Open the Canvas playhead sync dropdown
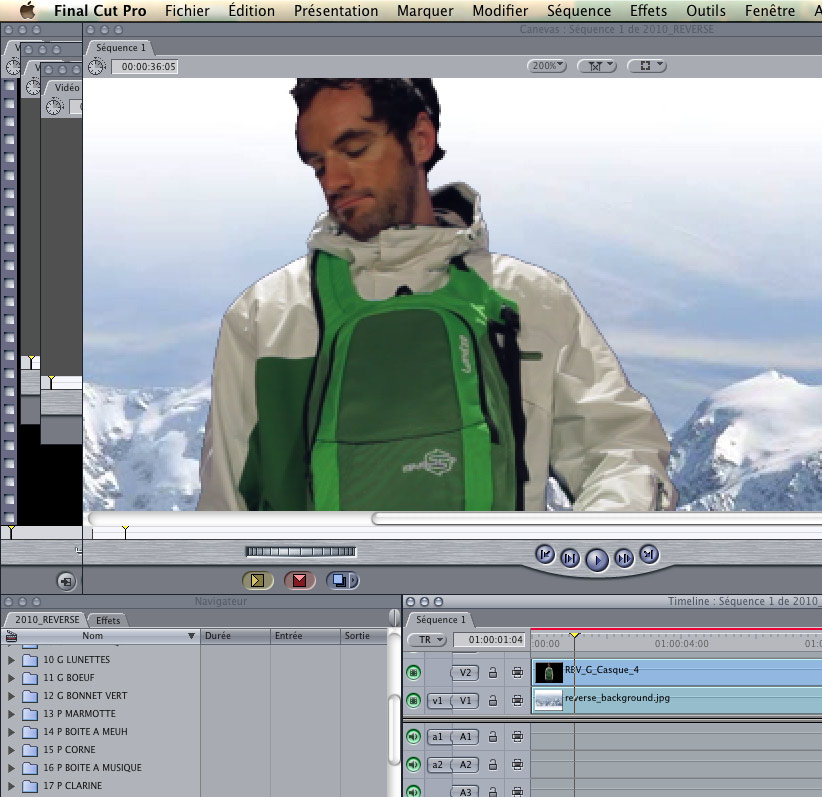 597,66
